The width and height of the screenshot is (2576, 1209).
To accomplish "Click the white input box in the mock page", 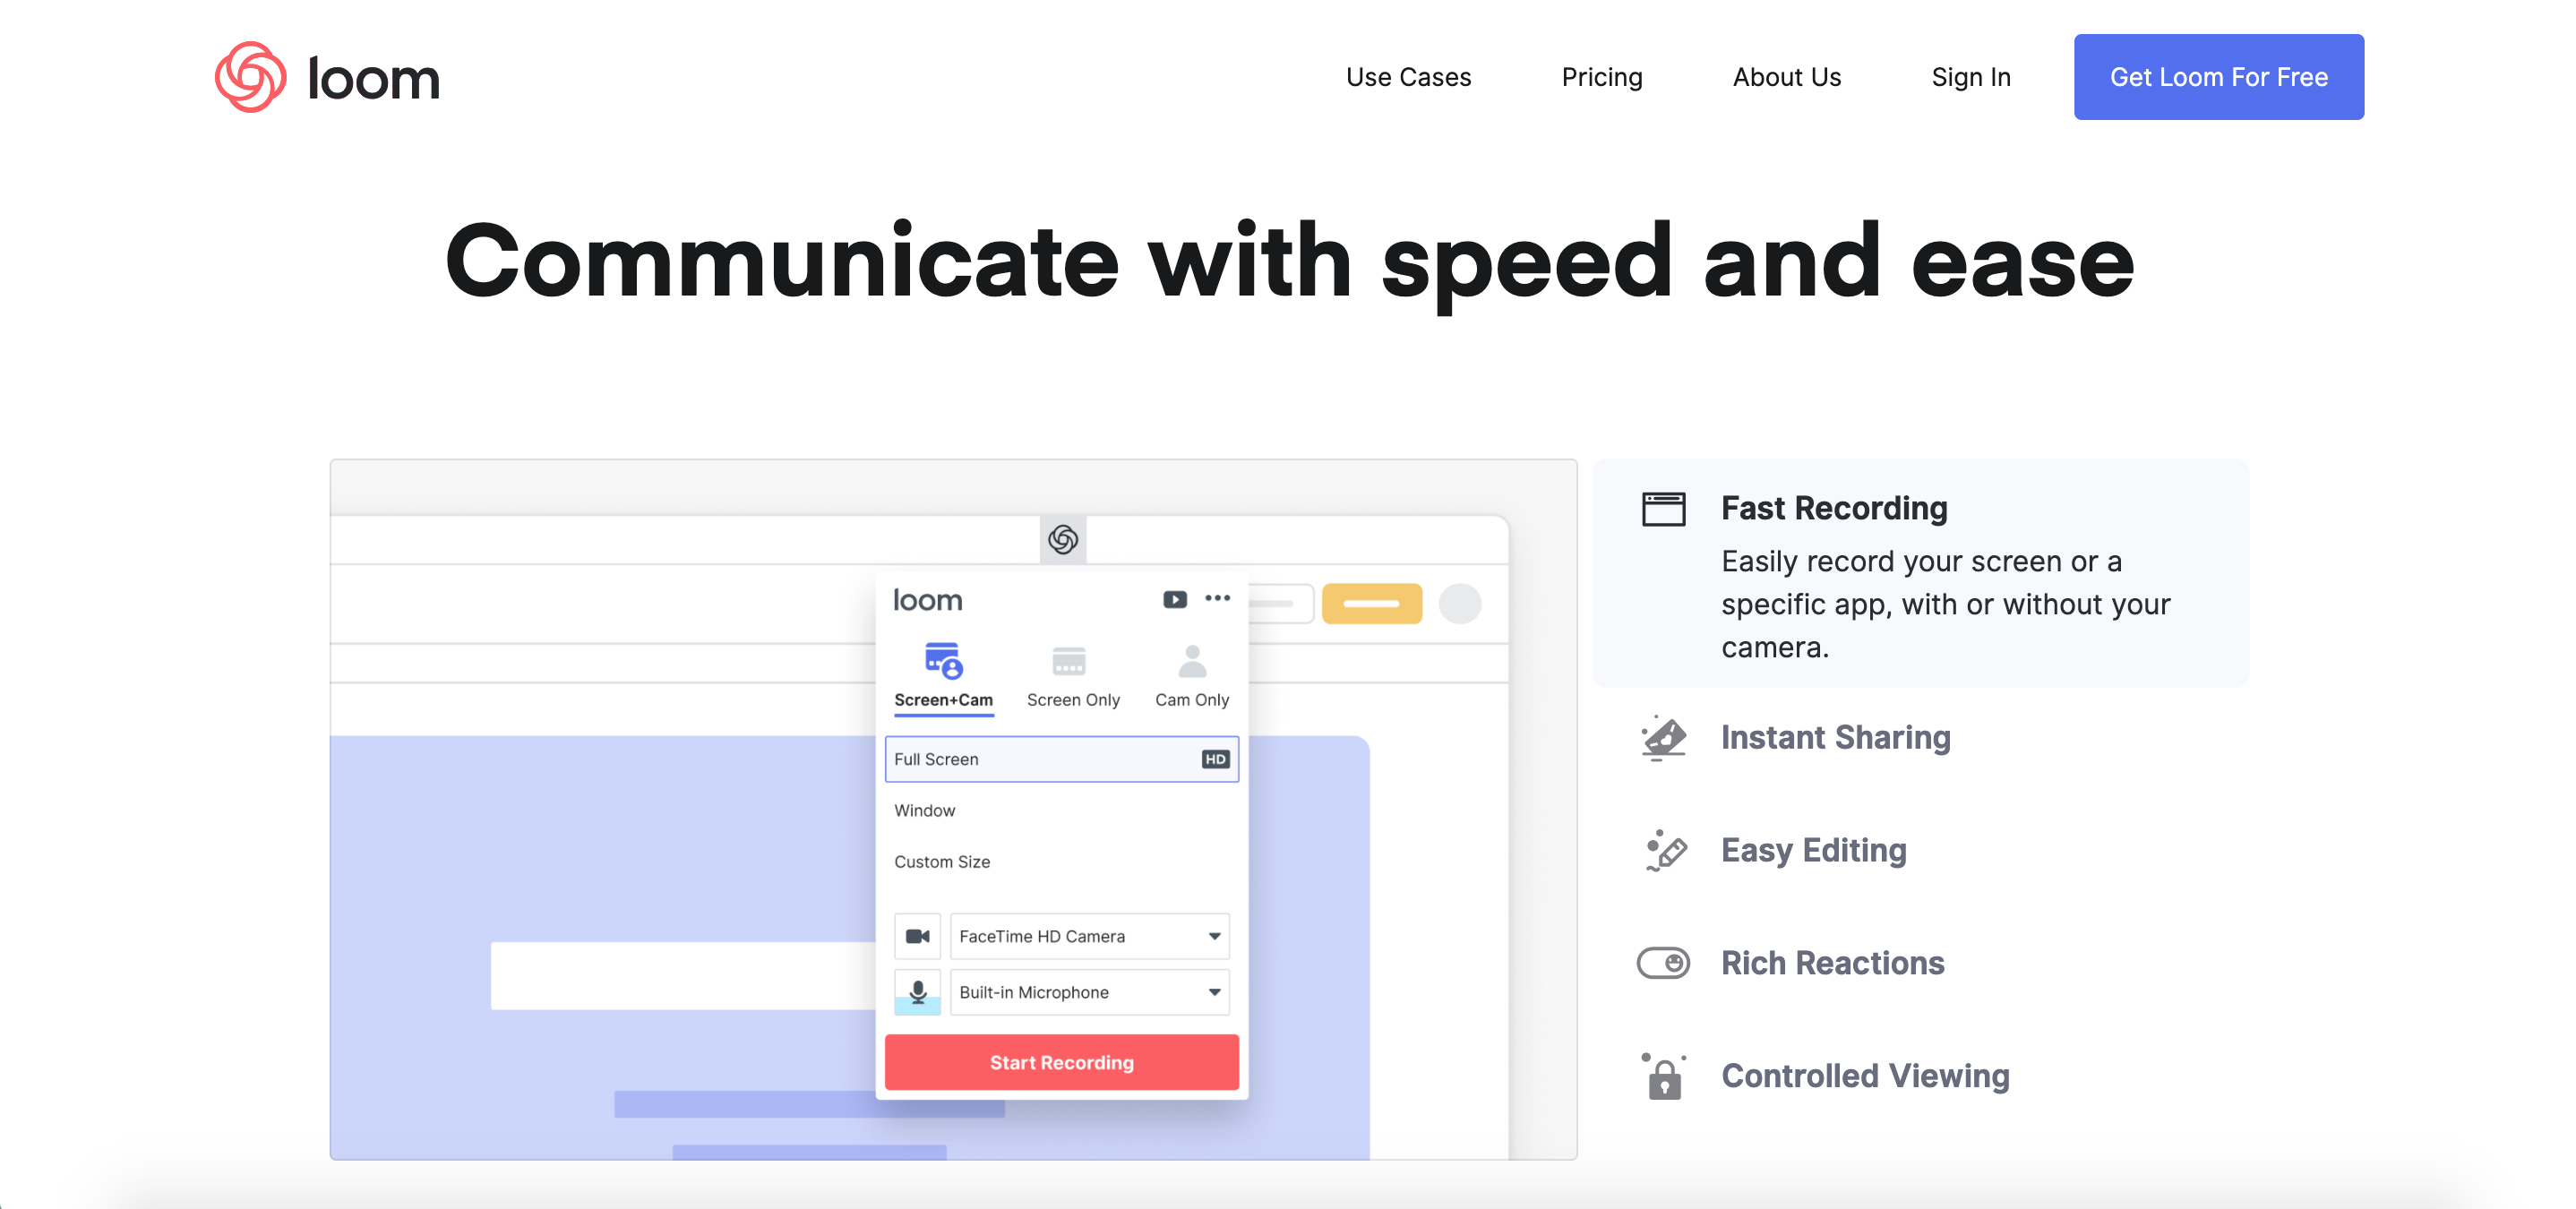I will coord(683,975).
